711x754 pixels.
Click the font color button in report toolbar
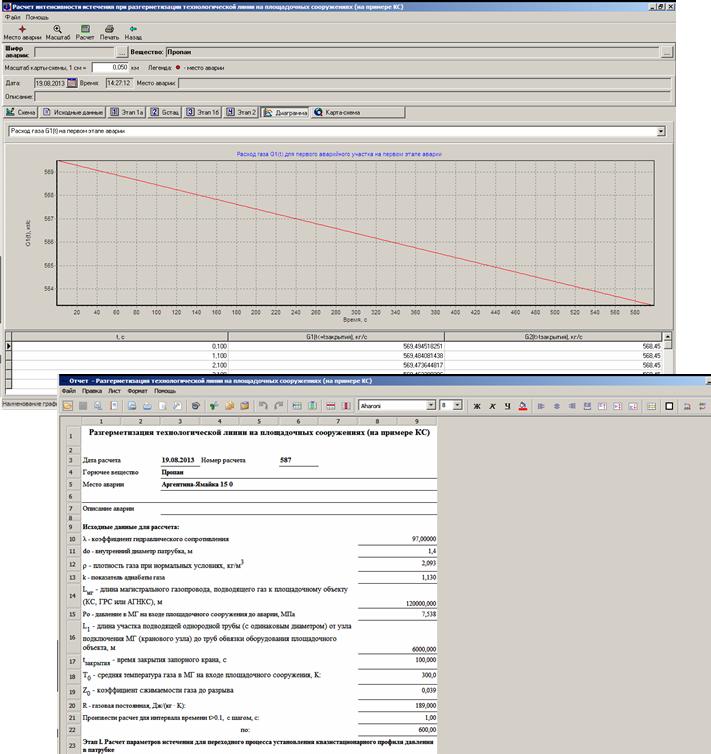(x=524, y=406)
